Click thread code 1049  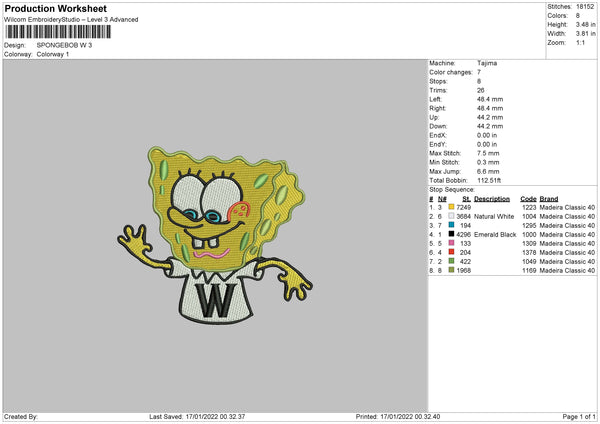[x=529, y=261]
